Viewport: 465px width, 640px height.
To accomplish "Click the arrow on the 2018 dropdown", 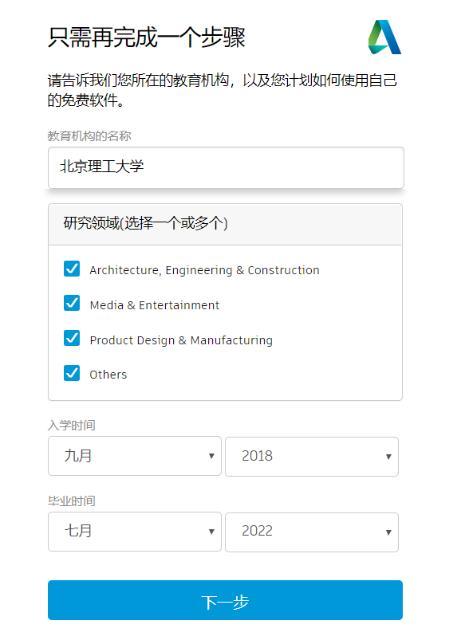I will [x=388, y=457].
